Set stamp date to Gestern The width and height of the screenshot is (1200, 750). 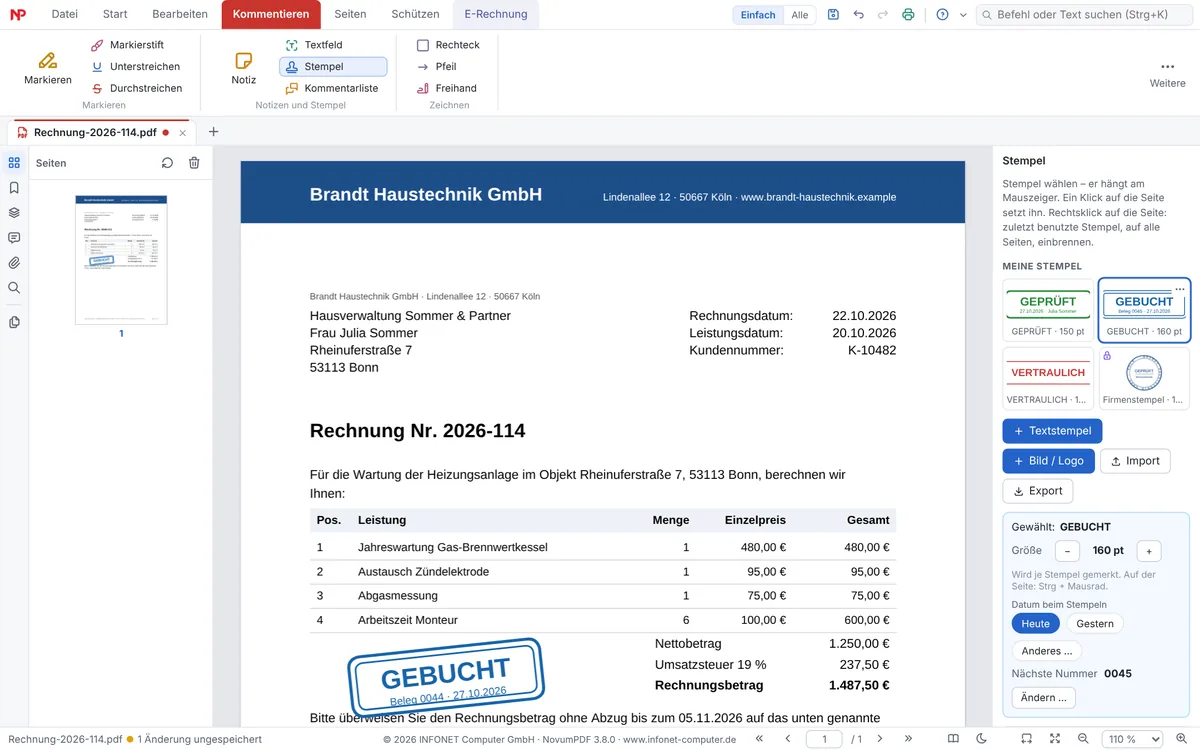[x=1095, y=623]
